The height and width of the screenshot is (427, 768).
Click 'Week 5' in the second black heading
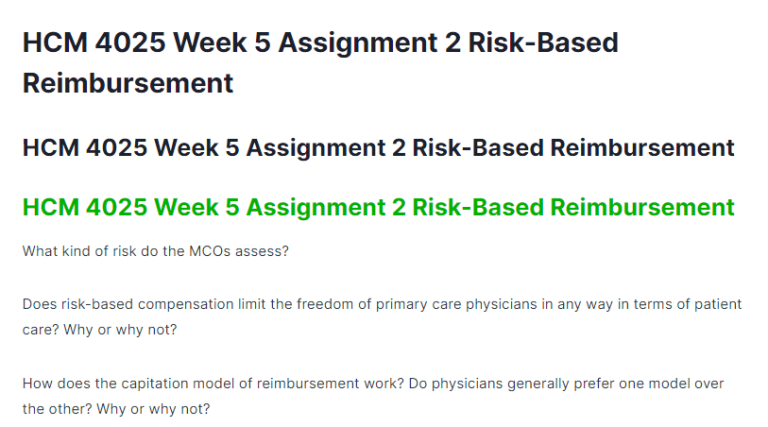[x=197, y=148]
